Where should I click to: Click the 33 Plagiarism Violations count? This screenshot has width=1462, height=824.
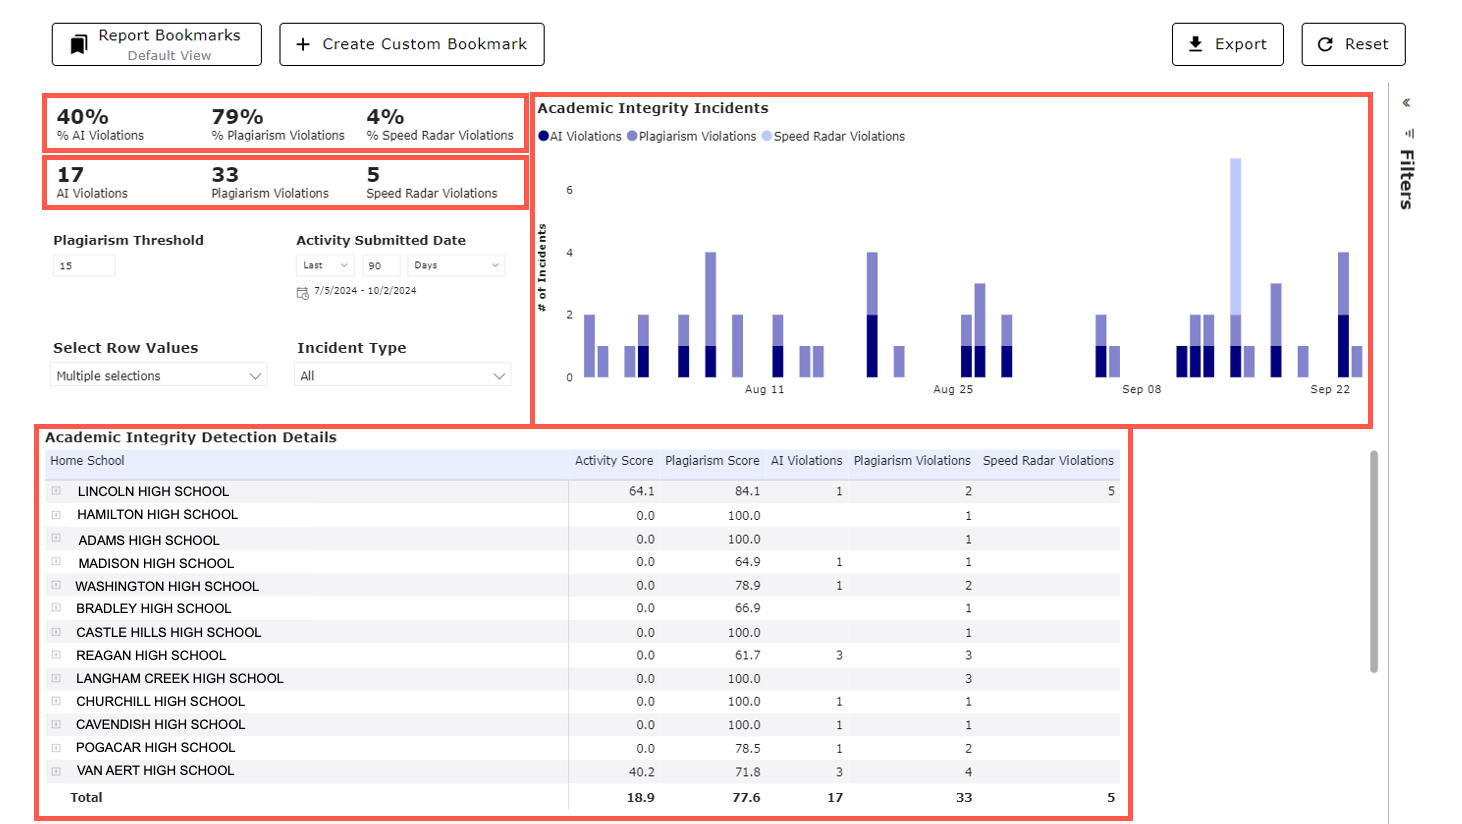(x=270, y=183)
